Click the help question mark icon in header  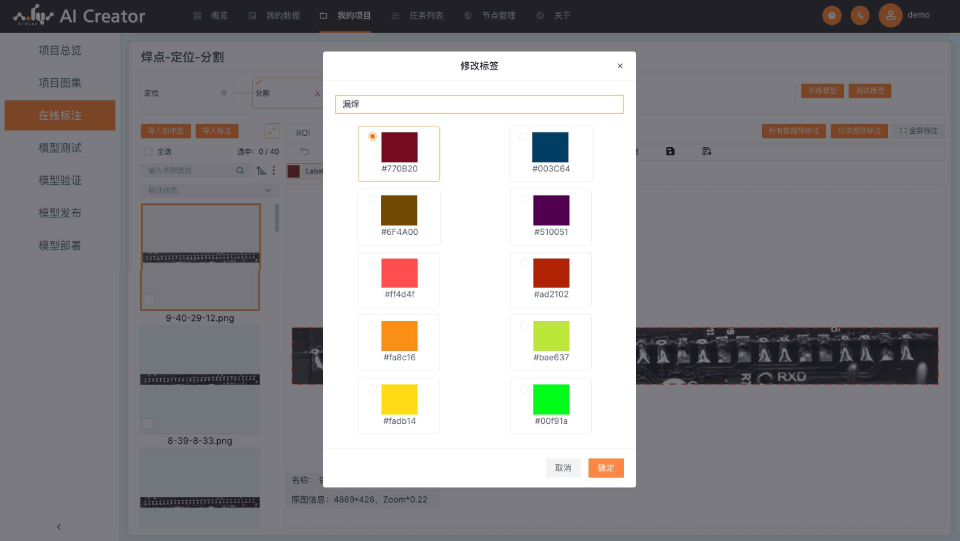[831, 16]
